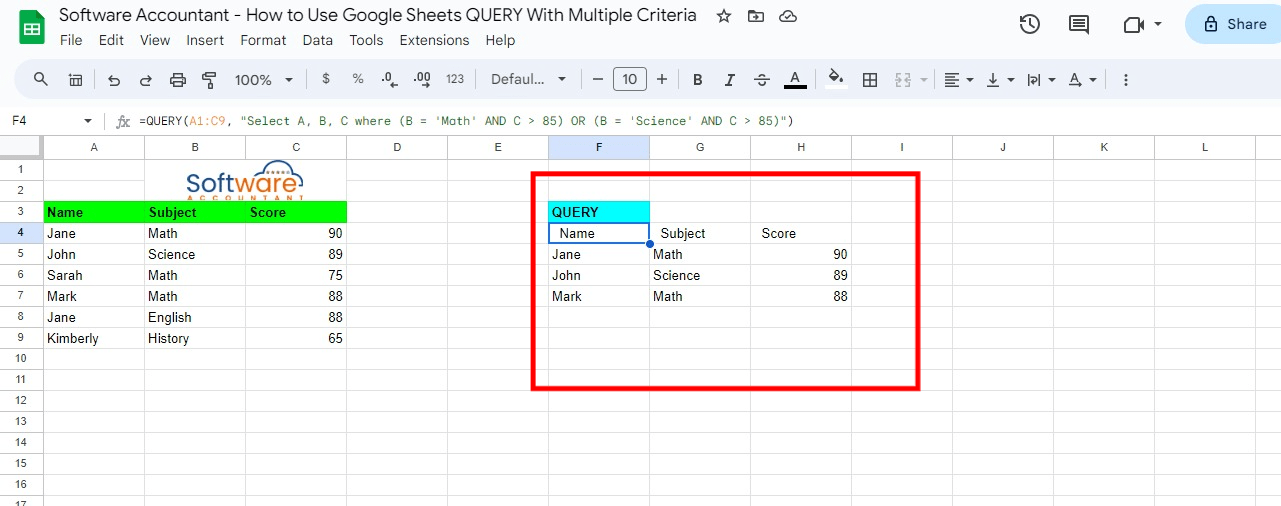Viewport: 1281px width, 506px height.
Task: Open the File menu
Action: pyautogui.click(x=71, y=40)
